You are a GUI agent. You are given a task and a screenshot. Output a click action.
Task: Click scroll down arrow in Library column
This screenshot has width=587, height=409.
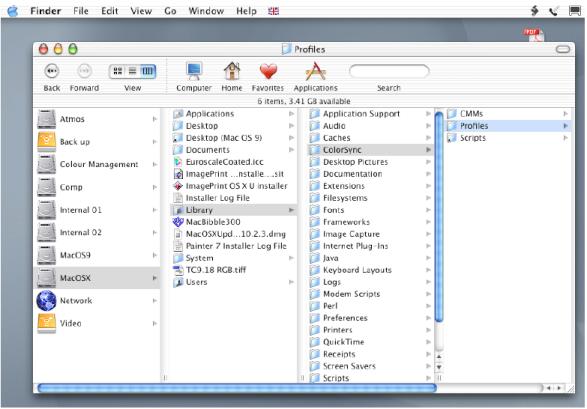click(439, 367)
